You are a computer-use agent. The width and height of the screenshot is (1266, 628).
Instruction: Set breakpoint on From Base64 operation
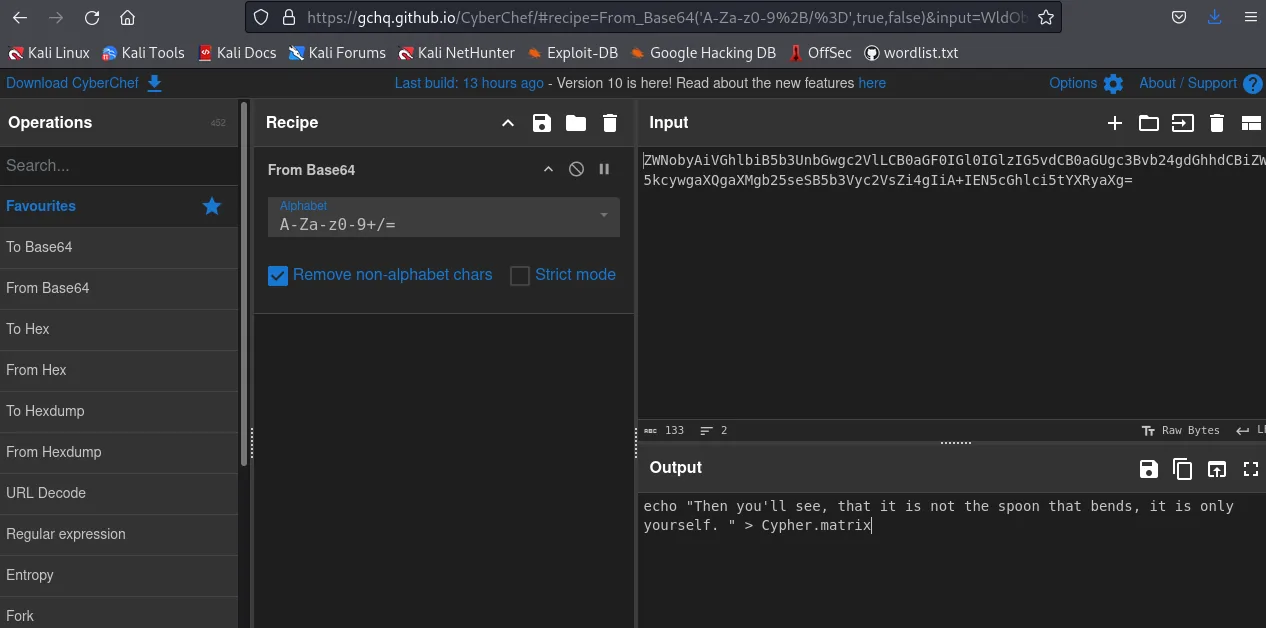click(604, 169)
